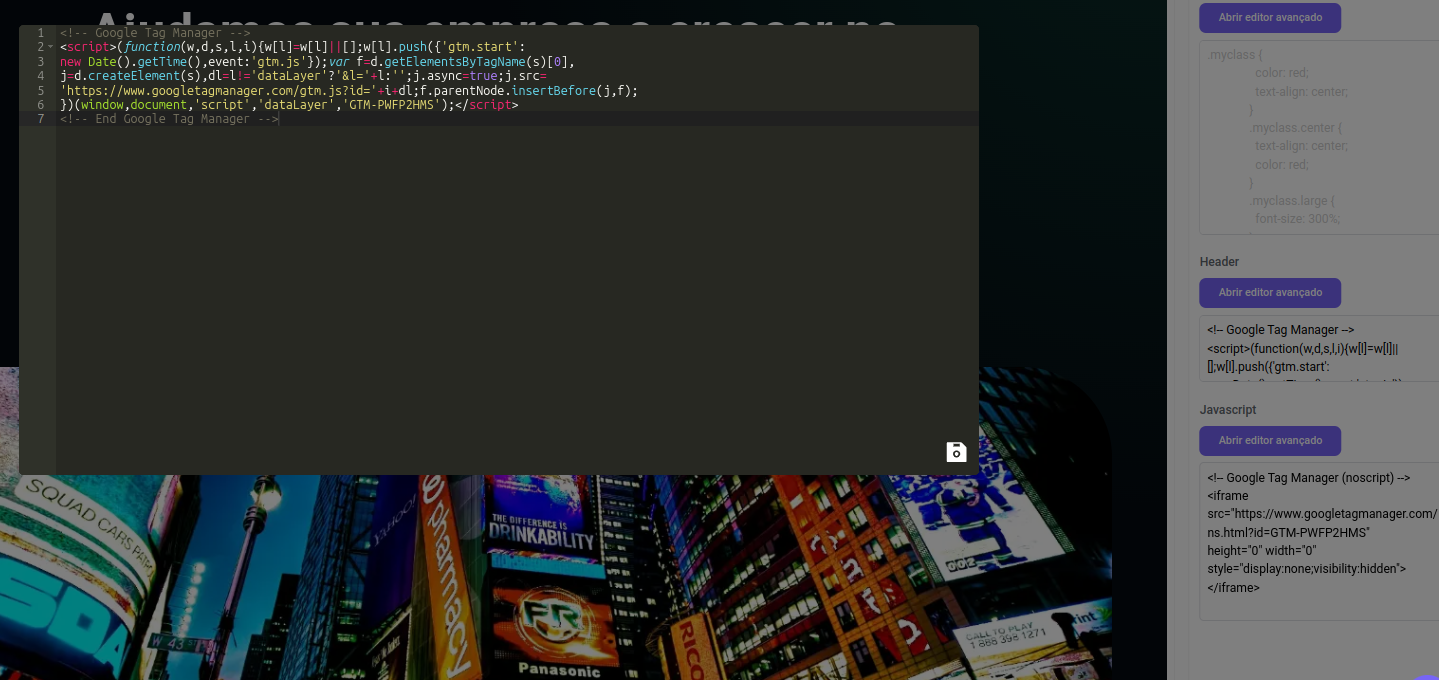Click the Javascript noscript iframe textarea
The height and width of the screenshot is (680, 1439).
[x=1318, y=540]
